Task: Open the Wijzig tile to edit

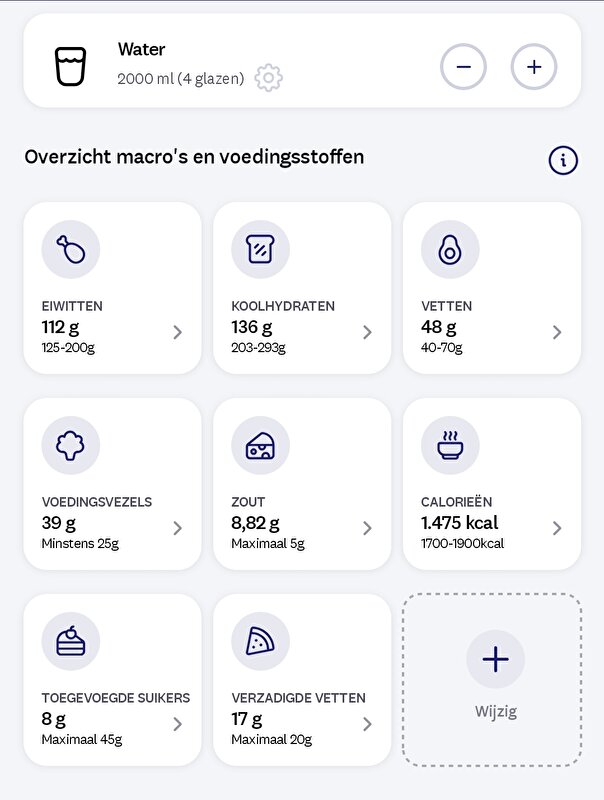Action: (494, 679)
